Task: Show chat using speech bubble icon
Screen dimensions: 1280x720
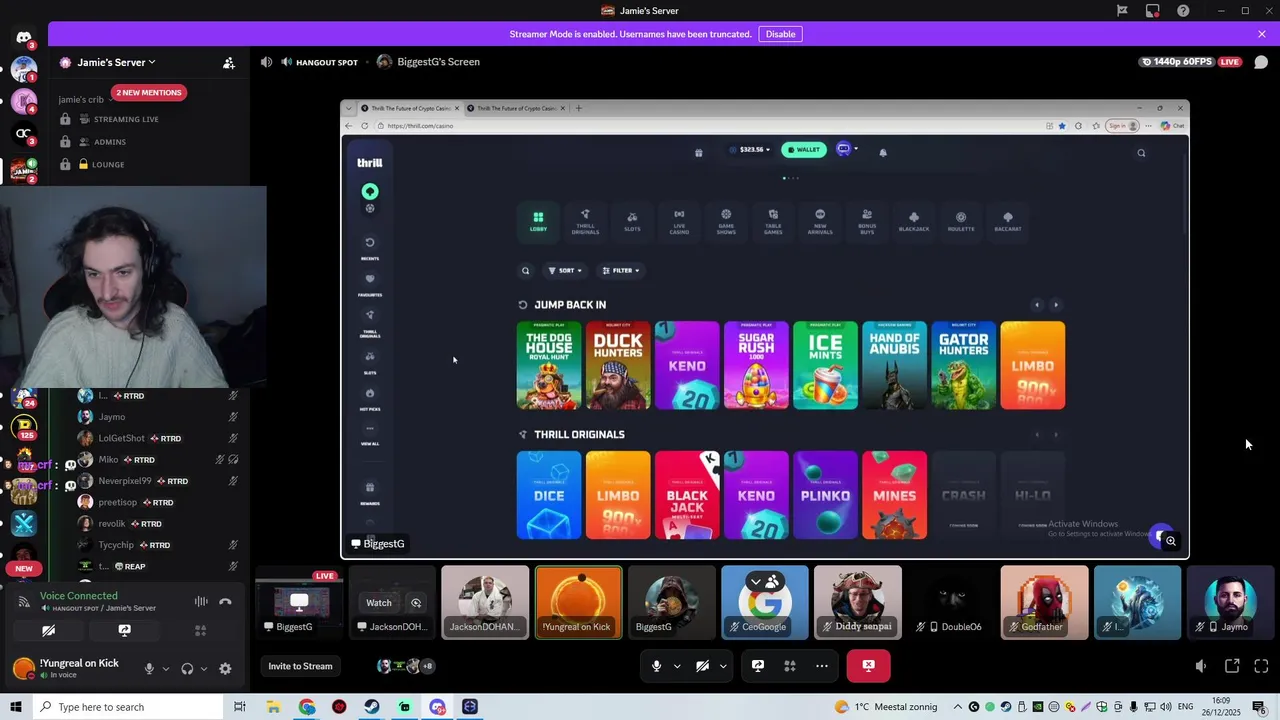Action: pos(1261,62)
